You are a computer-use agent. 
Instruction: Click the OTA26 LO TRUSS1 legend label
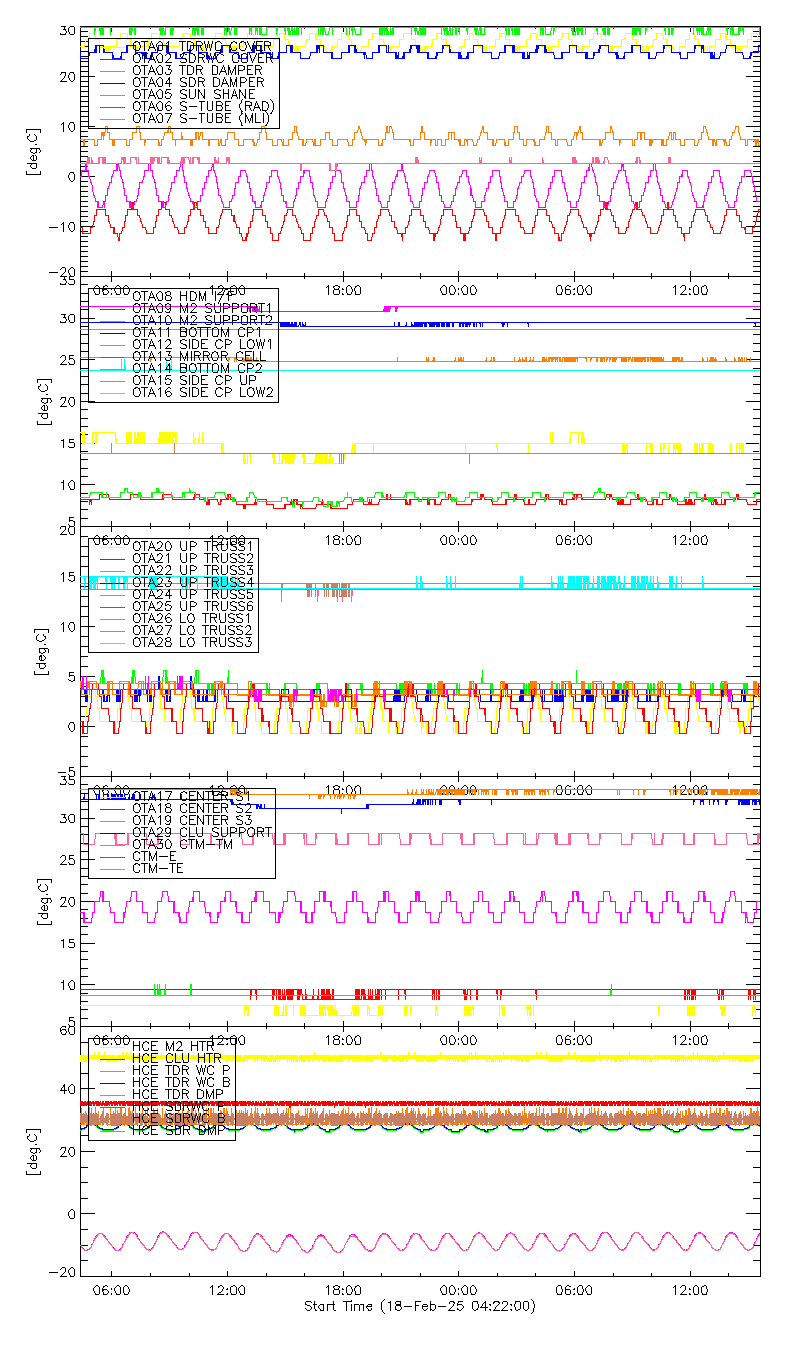[193, 618]
